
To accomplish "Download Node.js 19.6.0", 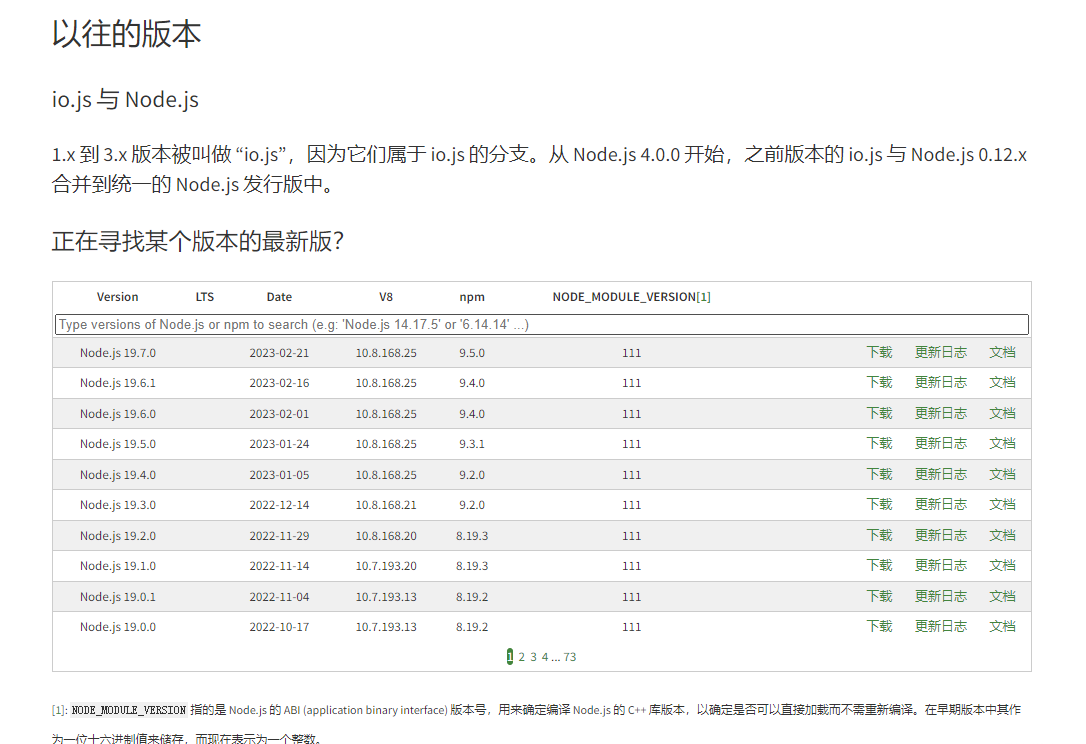I will click(880, 413).
